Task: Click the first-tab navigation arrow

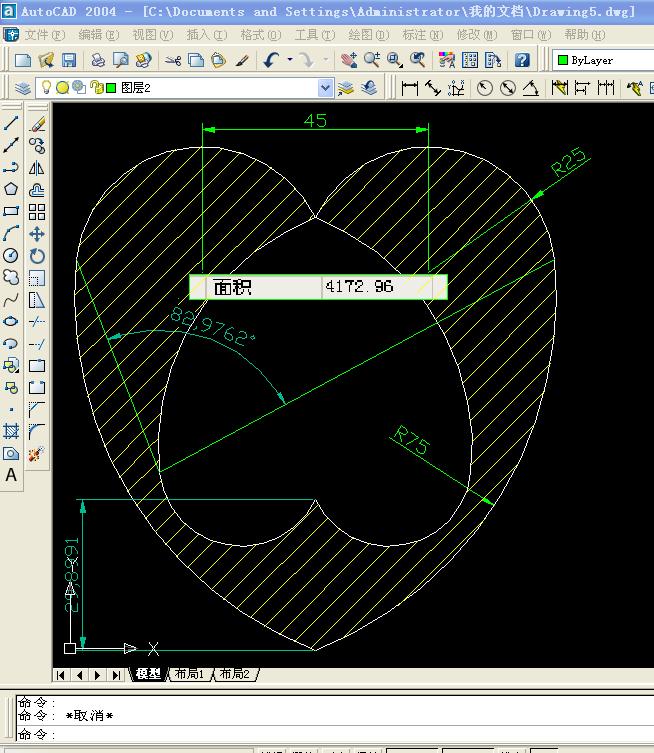Action: click(x=61, y=675)
